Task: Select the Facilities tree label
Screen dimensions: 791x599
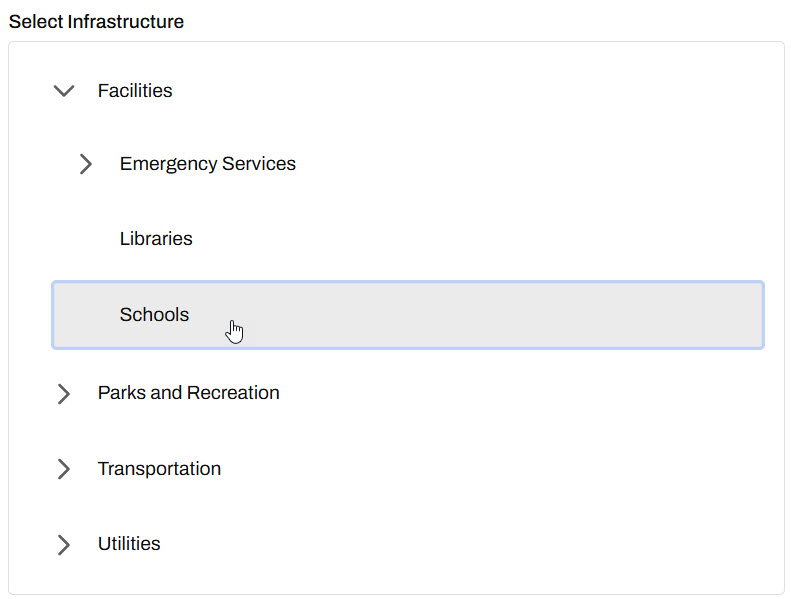Action: click(x=135, y=91)
